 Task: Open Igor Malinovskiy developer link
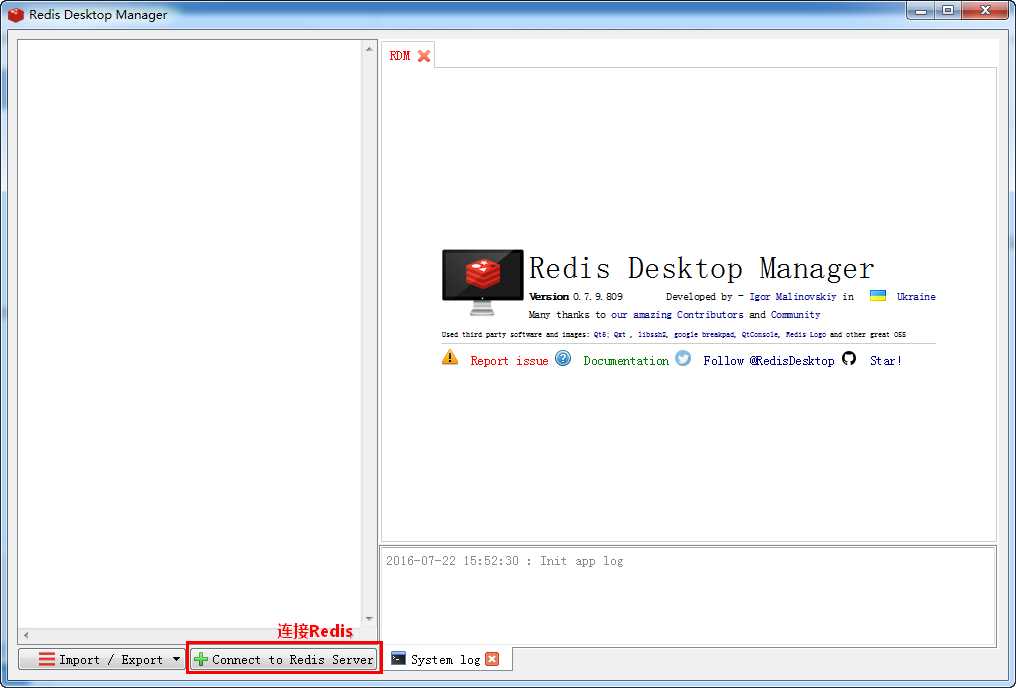(x=792, y=297)
